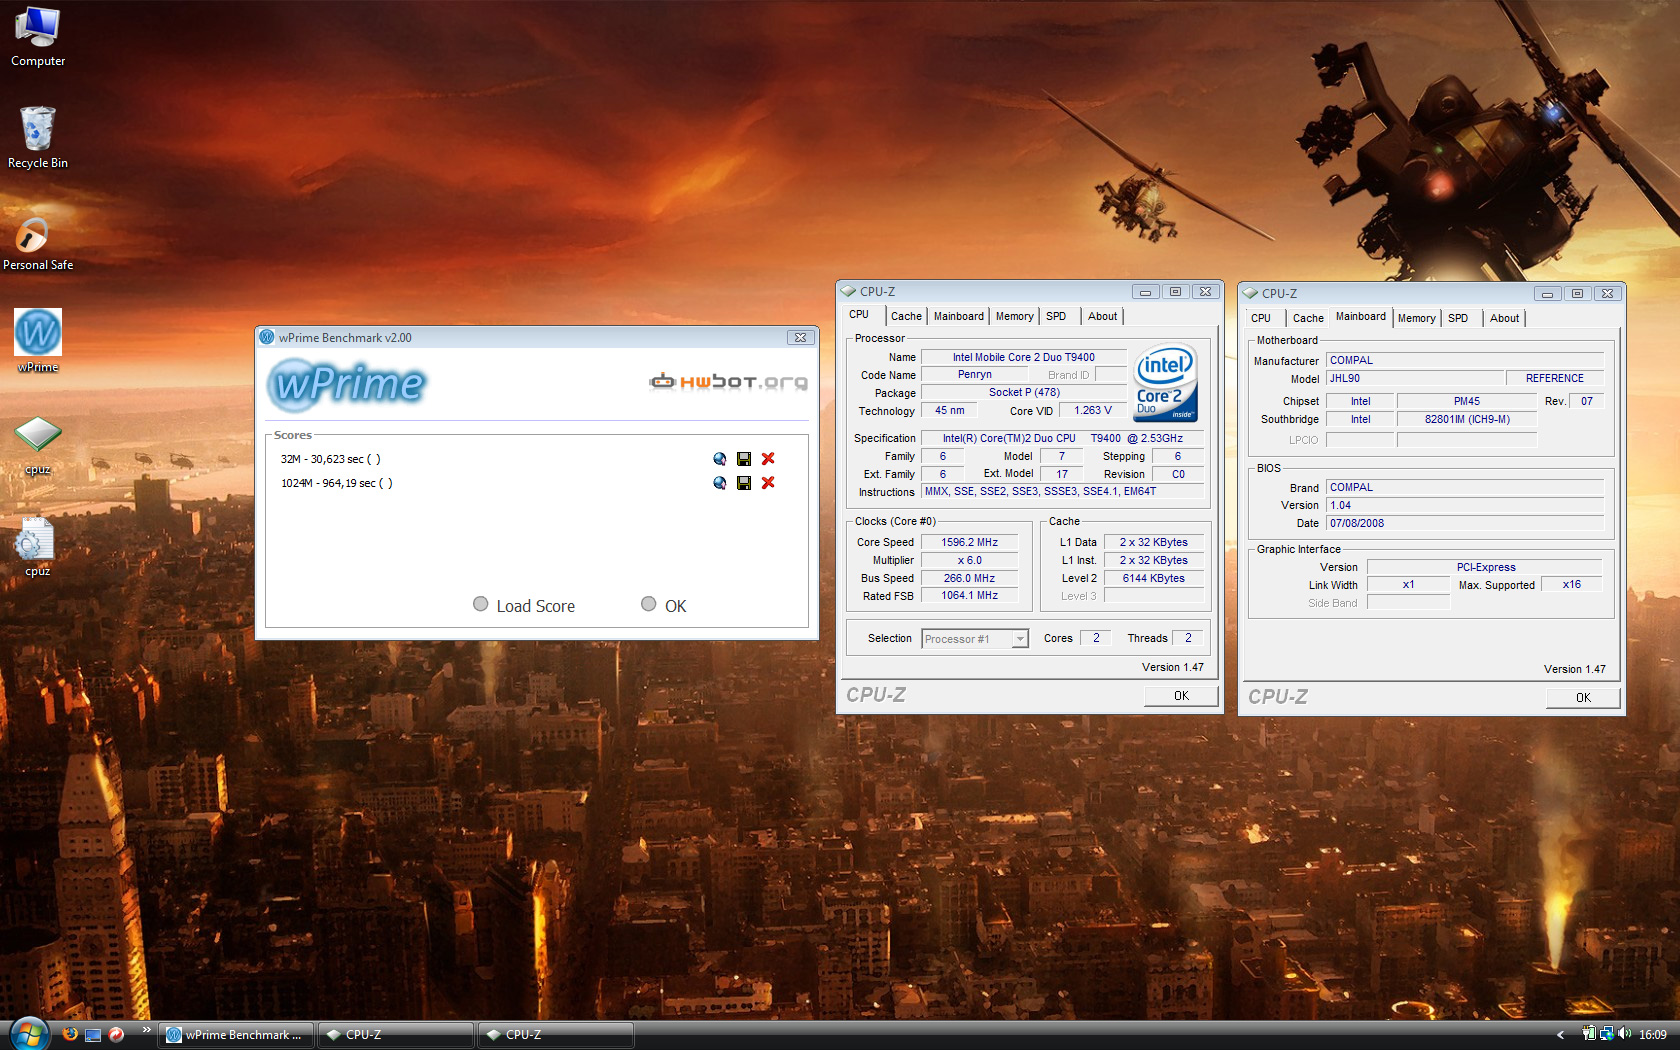Open the Windows Start orb

[29, 1034]
